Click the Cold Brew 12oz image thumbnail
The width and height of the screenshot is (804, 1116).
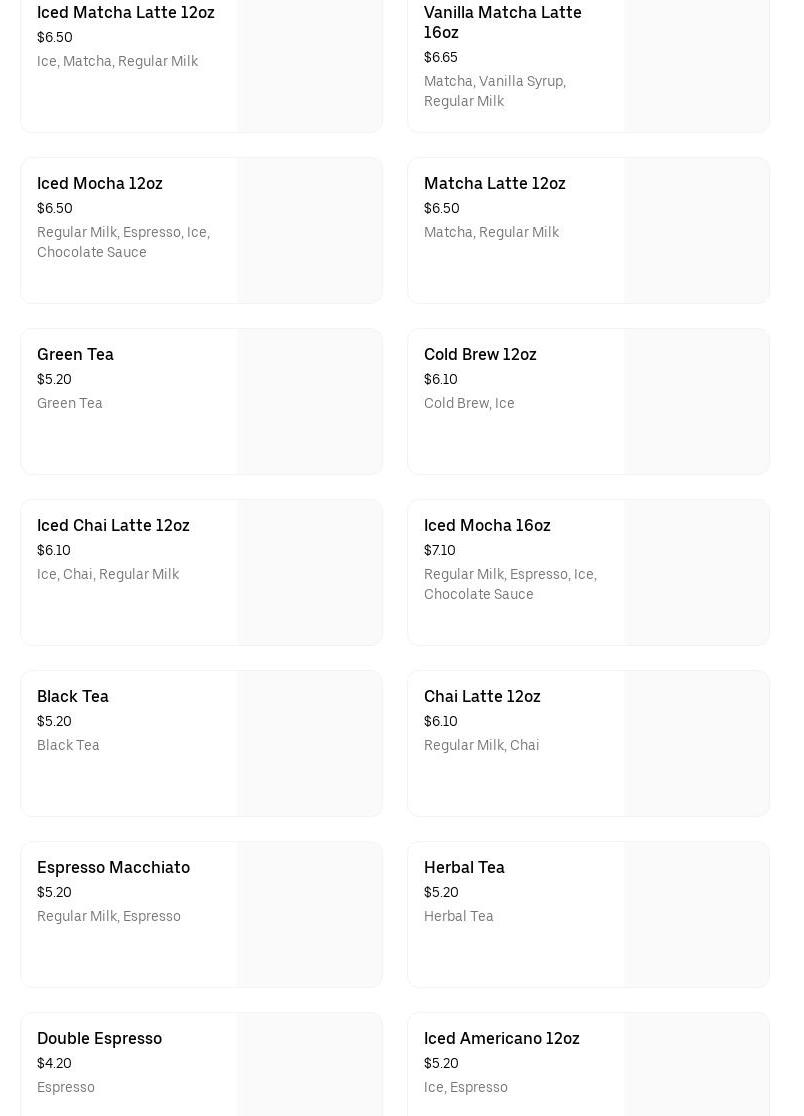click(x=697, y=402)
